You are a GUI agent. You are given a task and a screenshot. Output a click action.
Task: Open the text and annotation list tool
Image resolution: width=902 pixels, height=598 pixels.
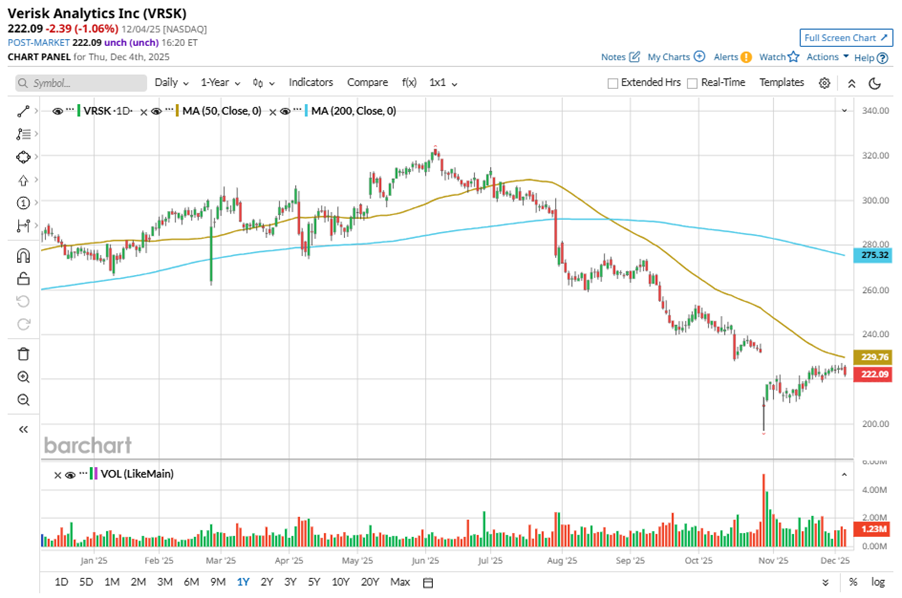point(23,134)
